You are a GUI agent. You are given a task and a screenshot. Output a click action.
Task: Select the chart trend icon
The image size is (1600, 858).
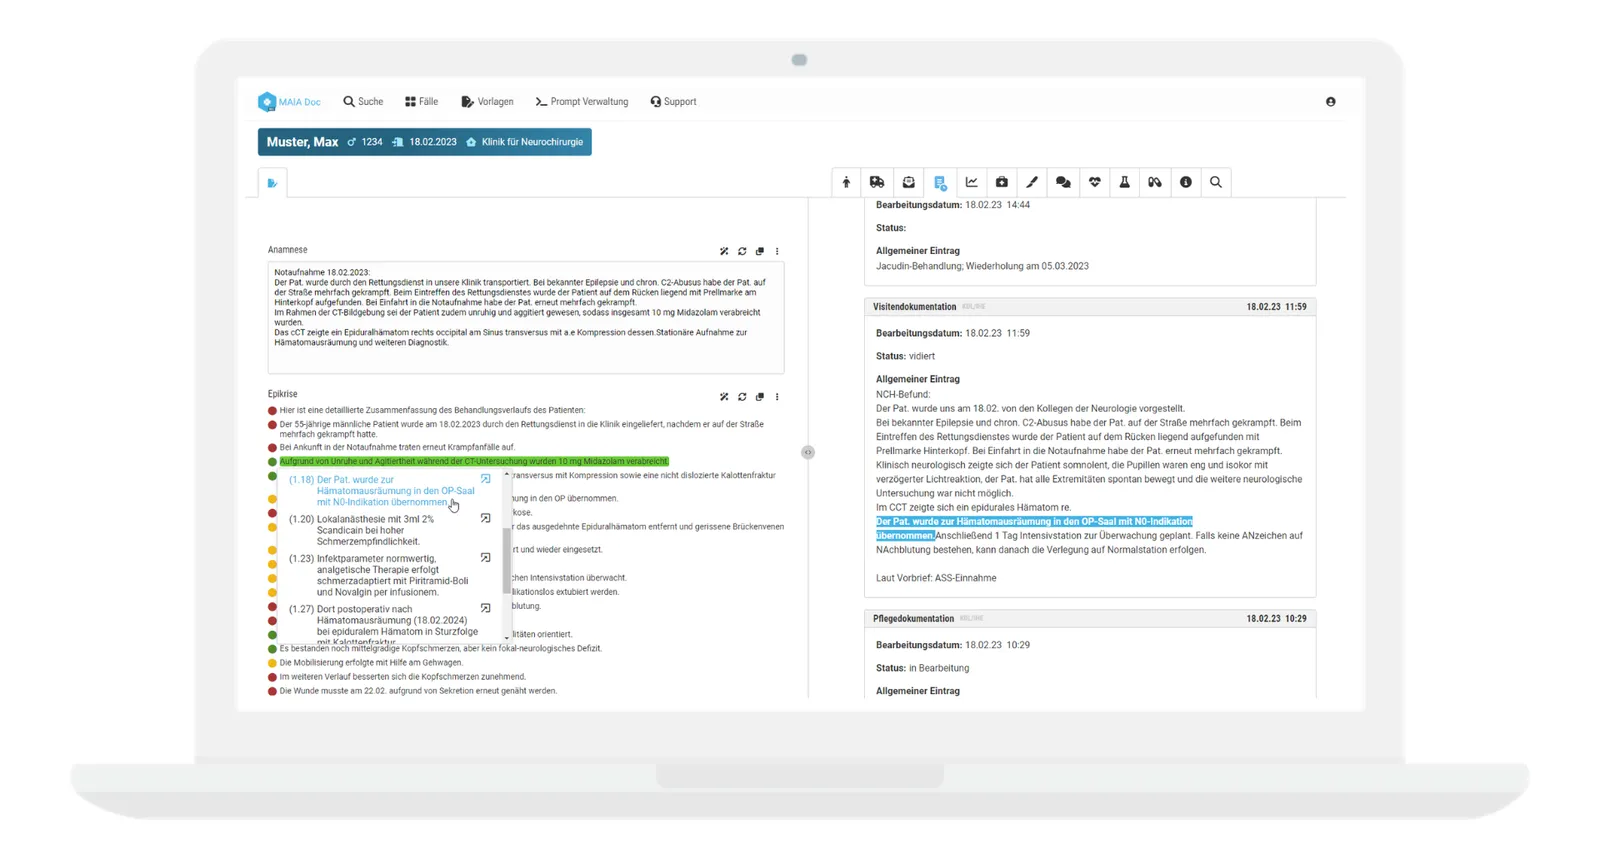(x=971, y=182)
